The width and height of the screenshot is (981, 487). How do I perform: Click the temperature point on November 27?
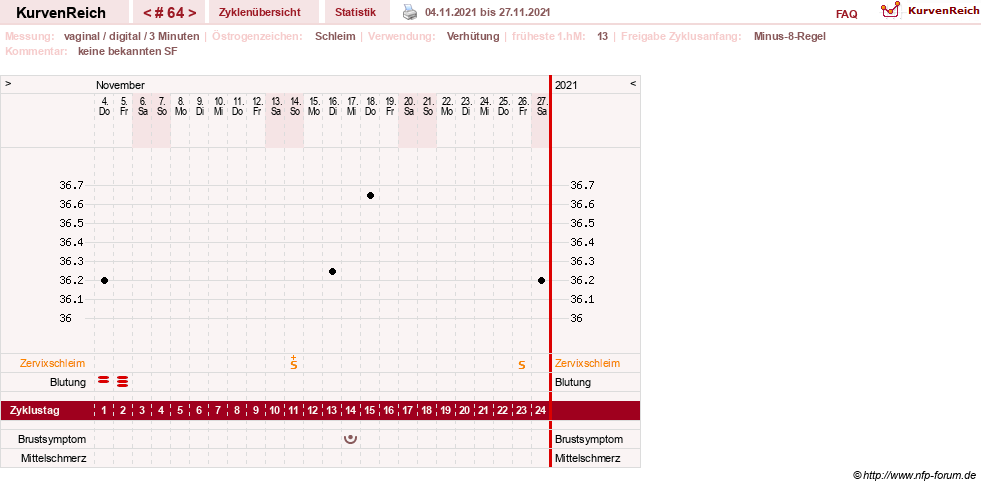point(541,280)
